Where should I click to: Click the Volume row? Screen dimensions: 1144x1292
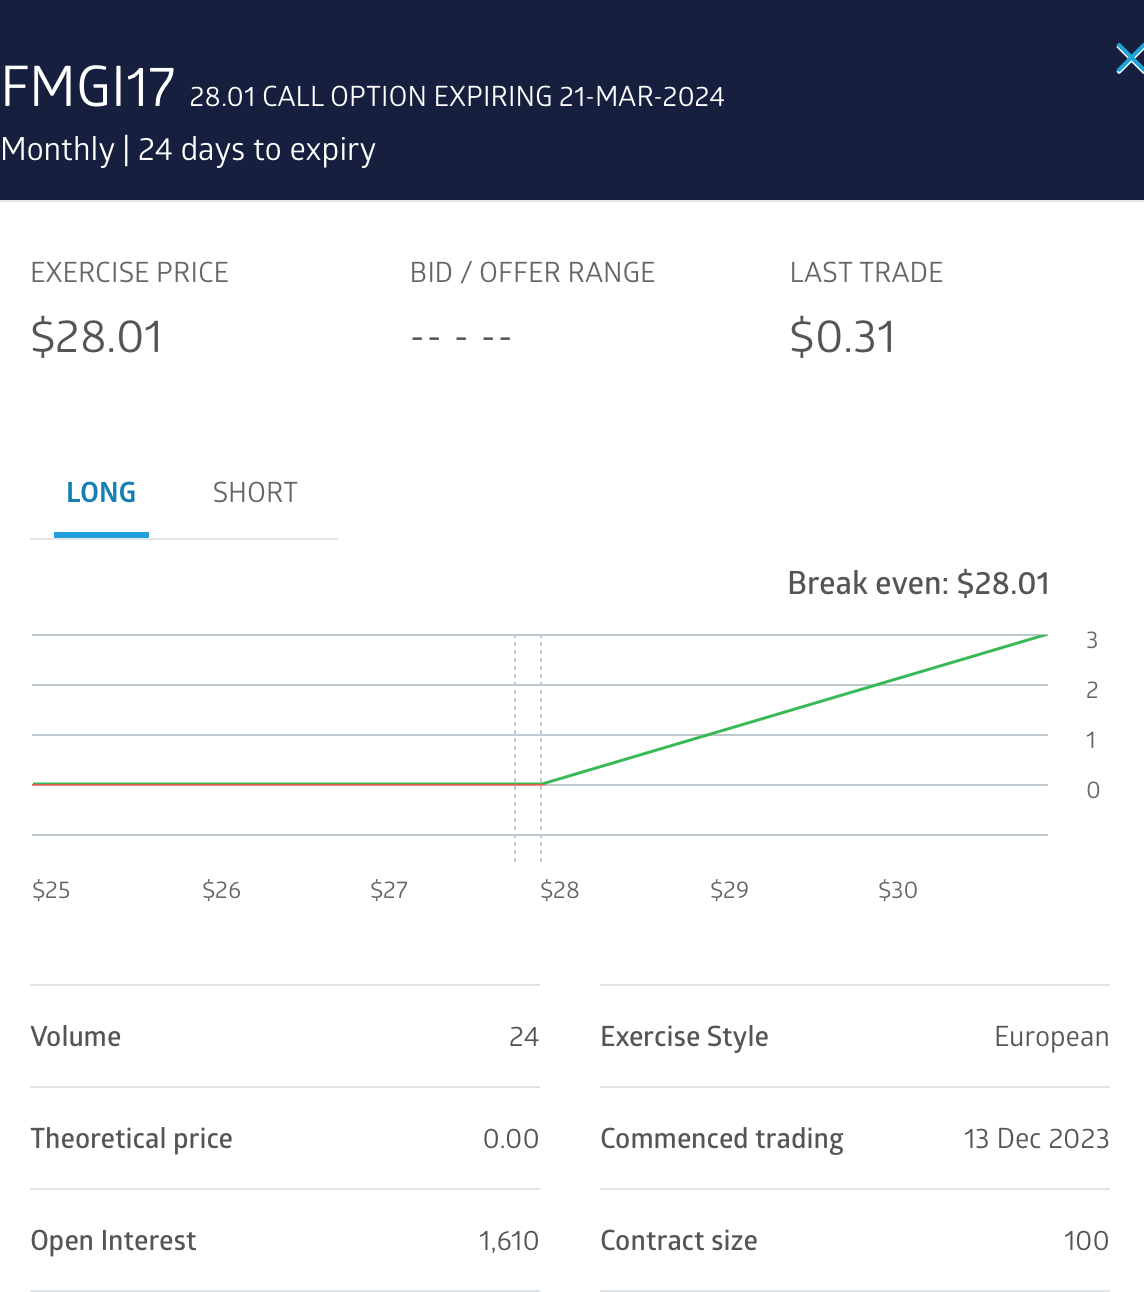click(285, 1037)
